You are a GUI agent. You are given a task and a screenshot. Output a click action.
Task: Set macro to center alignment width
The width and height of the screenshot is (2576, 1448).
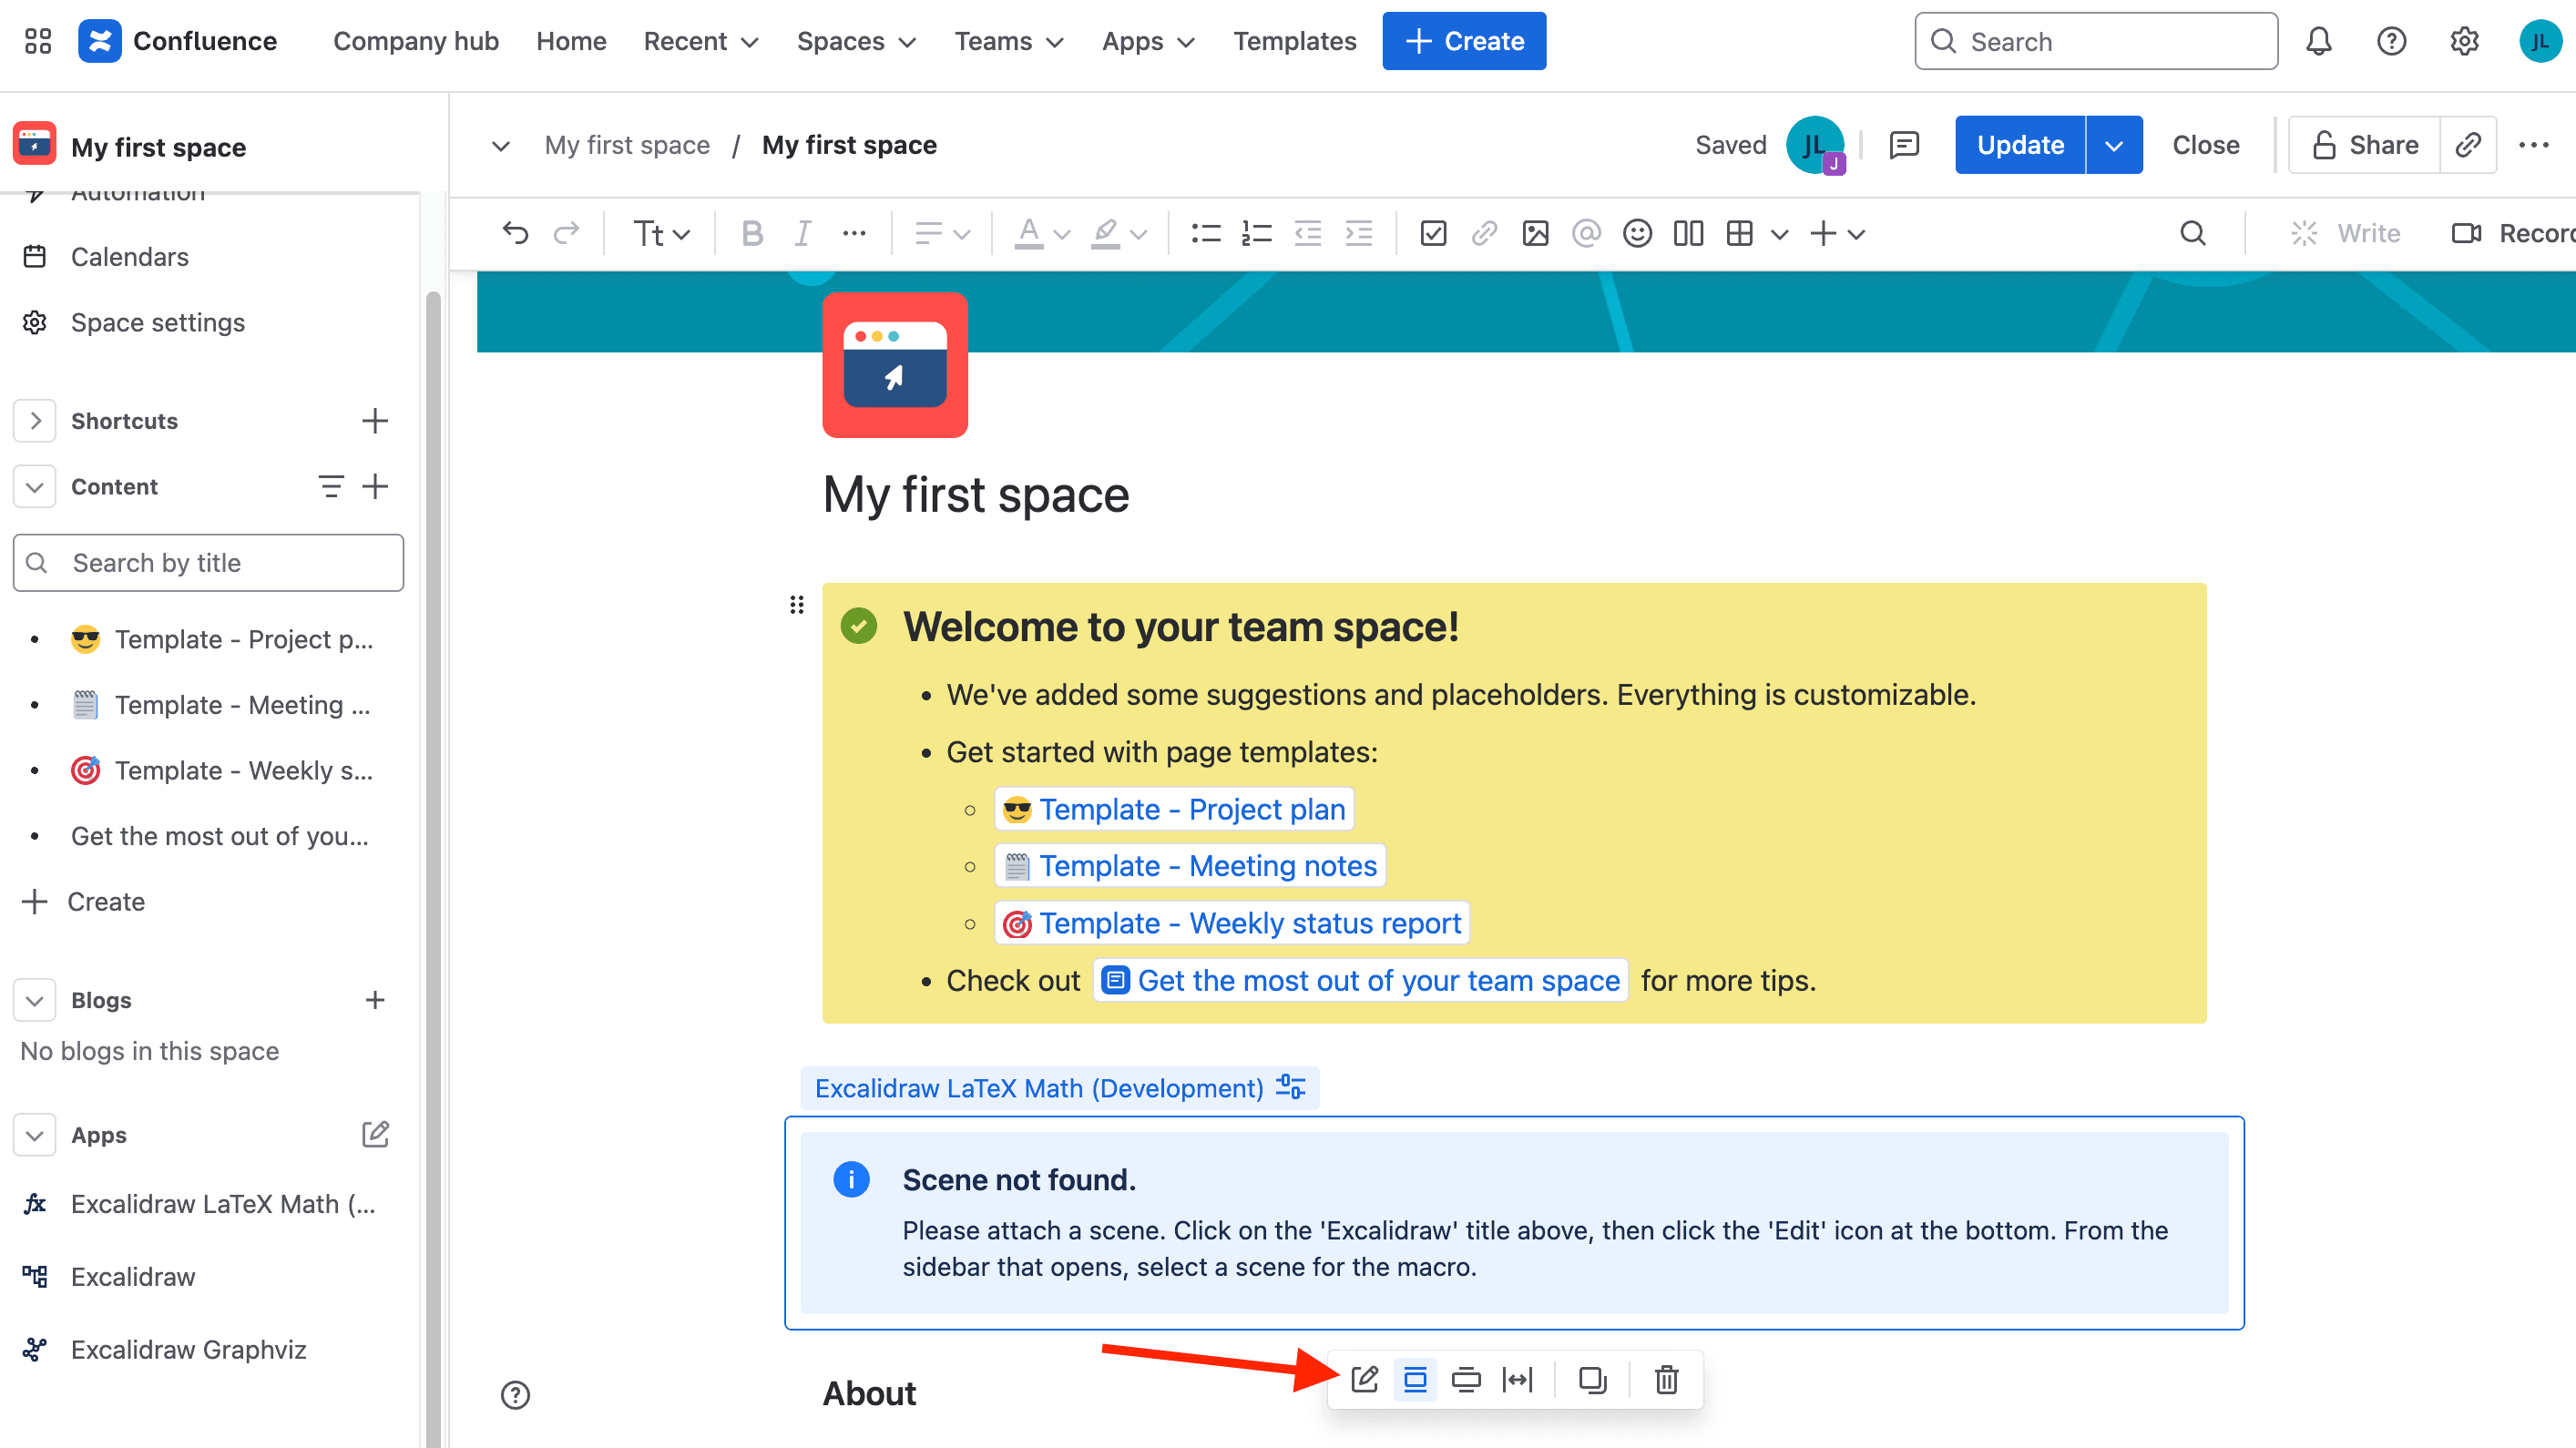pos(1415,1379)
